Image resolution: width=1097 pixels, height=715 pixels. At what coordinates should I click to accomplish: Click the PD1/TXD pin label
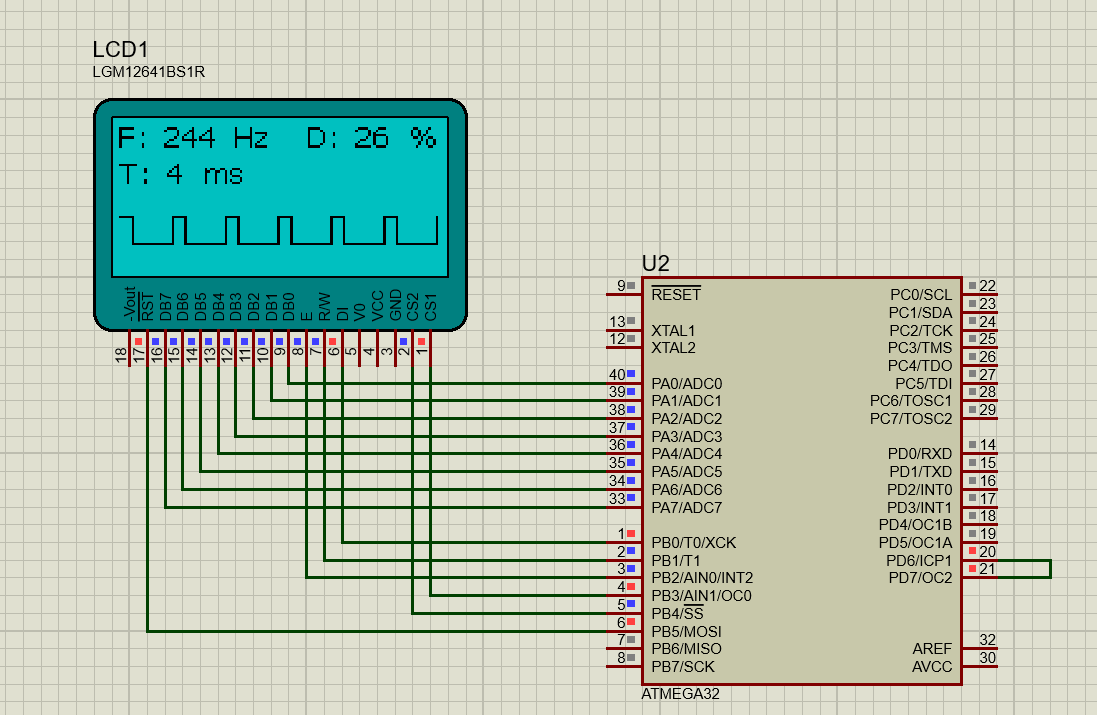click(x=921, y=472)
